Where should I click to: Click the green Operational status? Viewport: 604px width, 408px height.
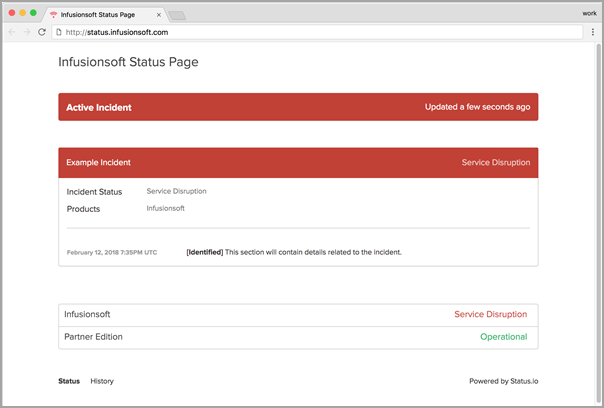coord(503,337)
